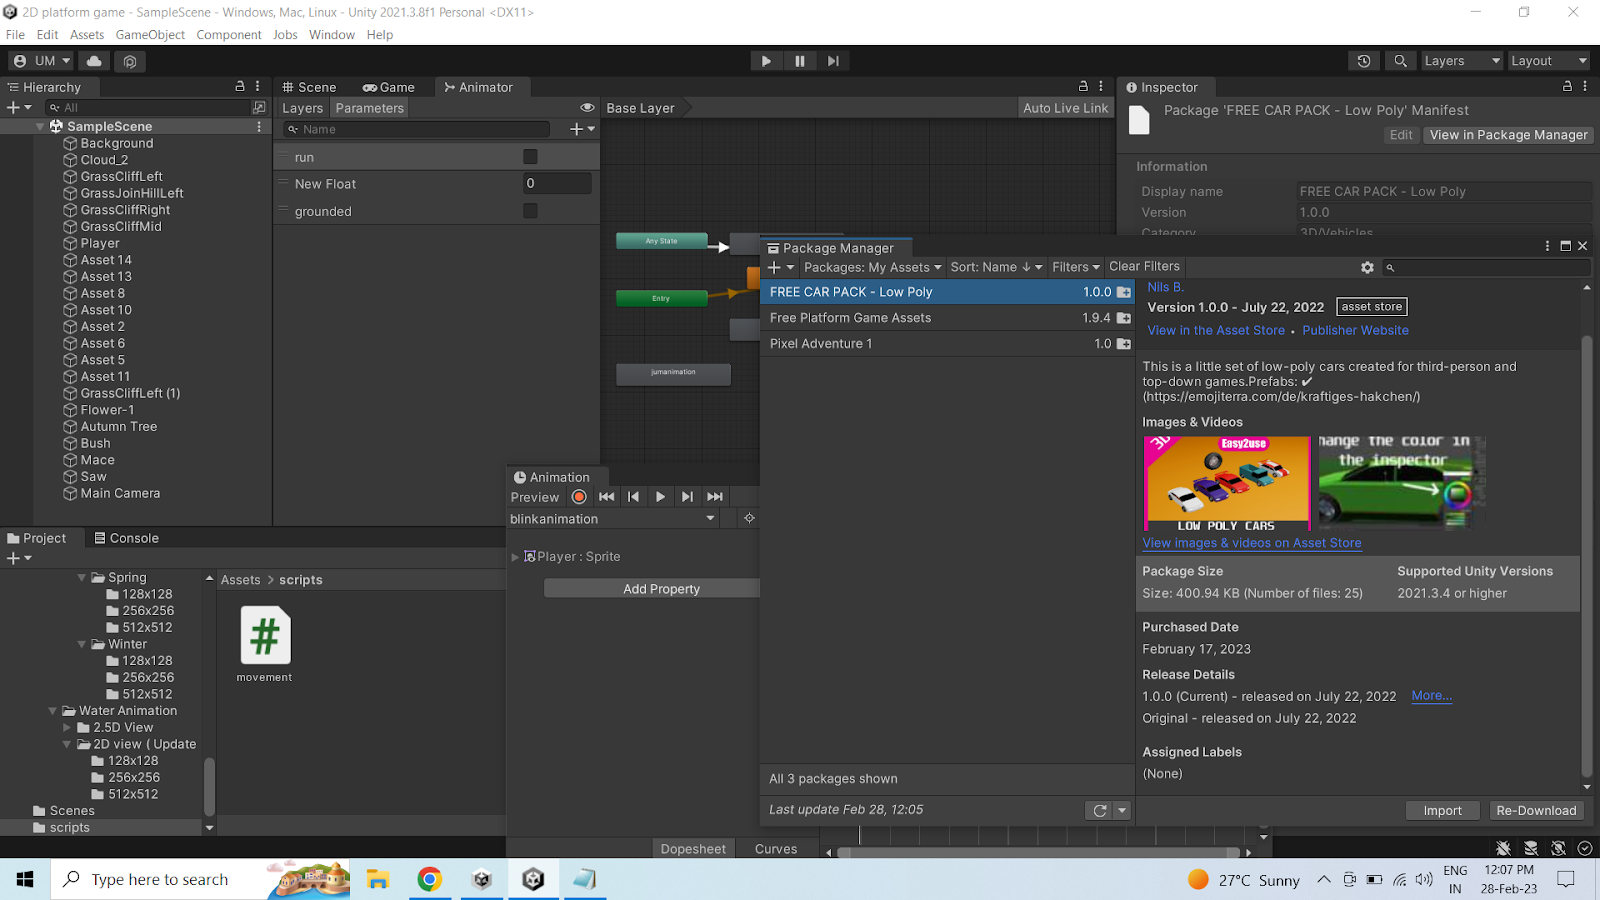
Task: Toggle the grounded parameter checkbox
Action: 530,211
